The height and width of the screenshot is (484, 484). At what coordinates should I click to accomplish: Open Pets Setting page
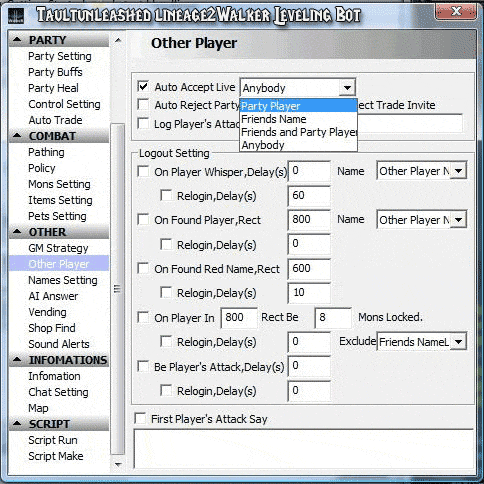(57, 216)
